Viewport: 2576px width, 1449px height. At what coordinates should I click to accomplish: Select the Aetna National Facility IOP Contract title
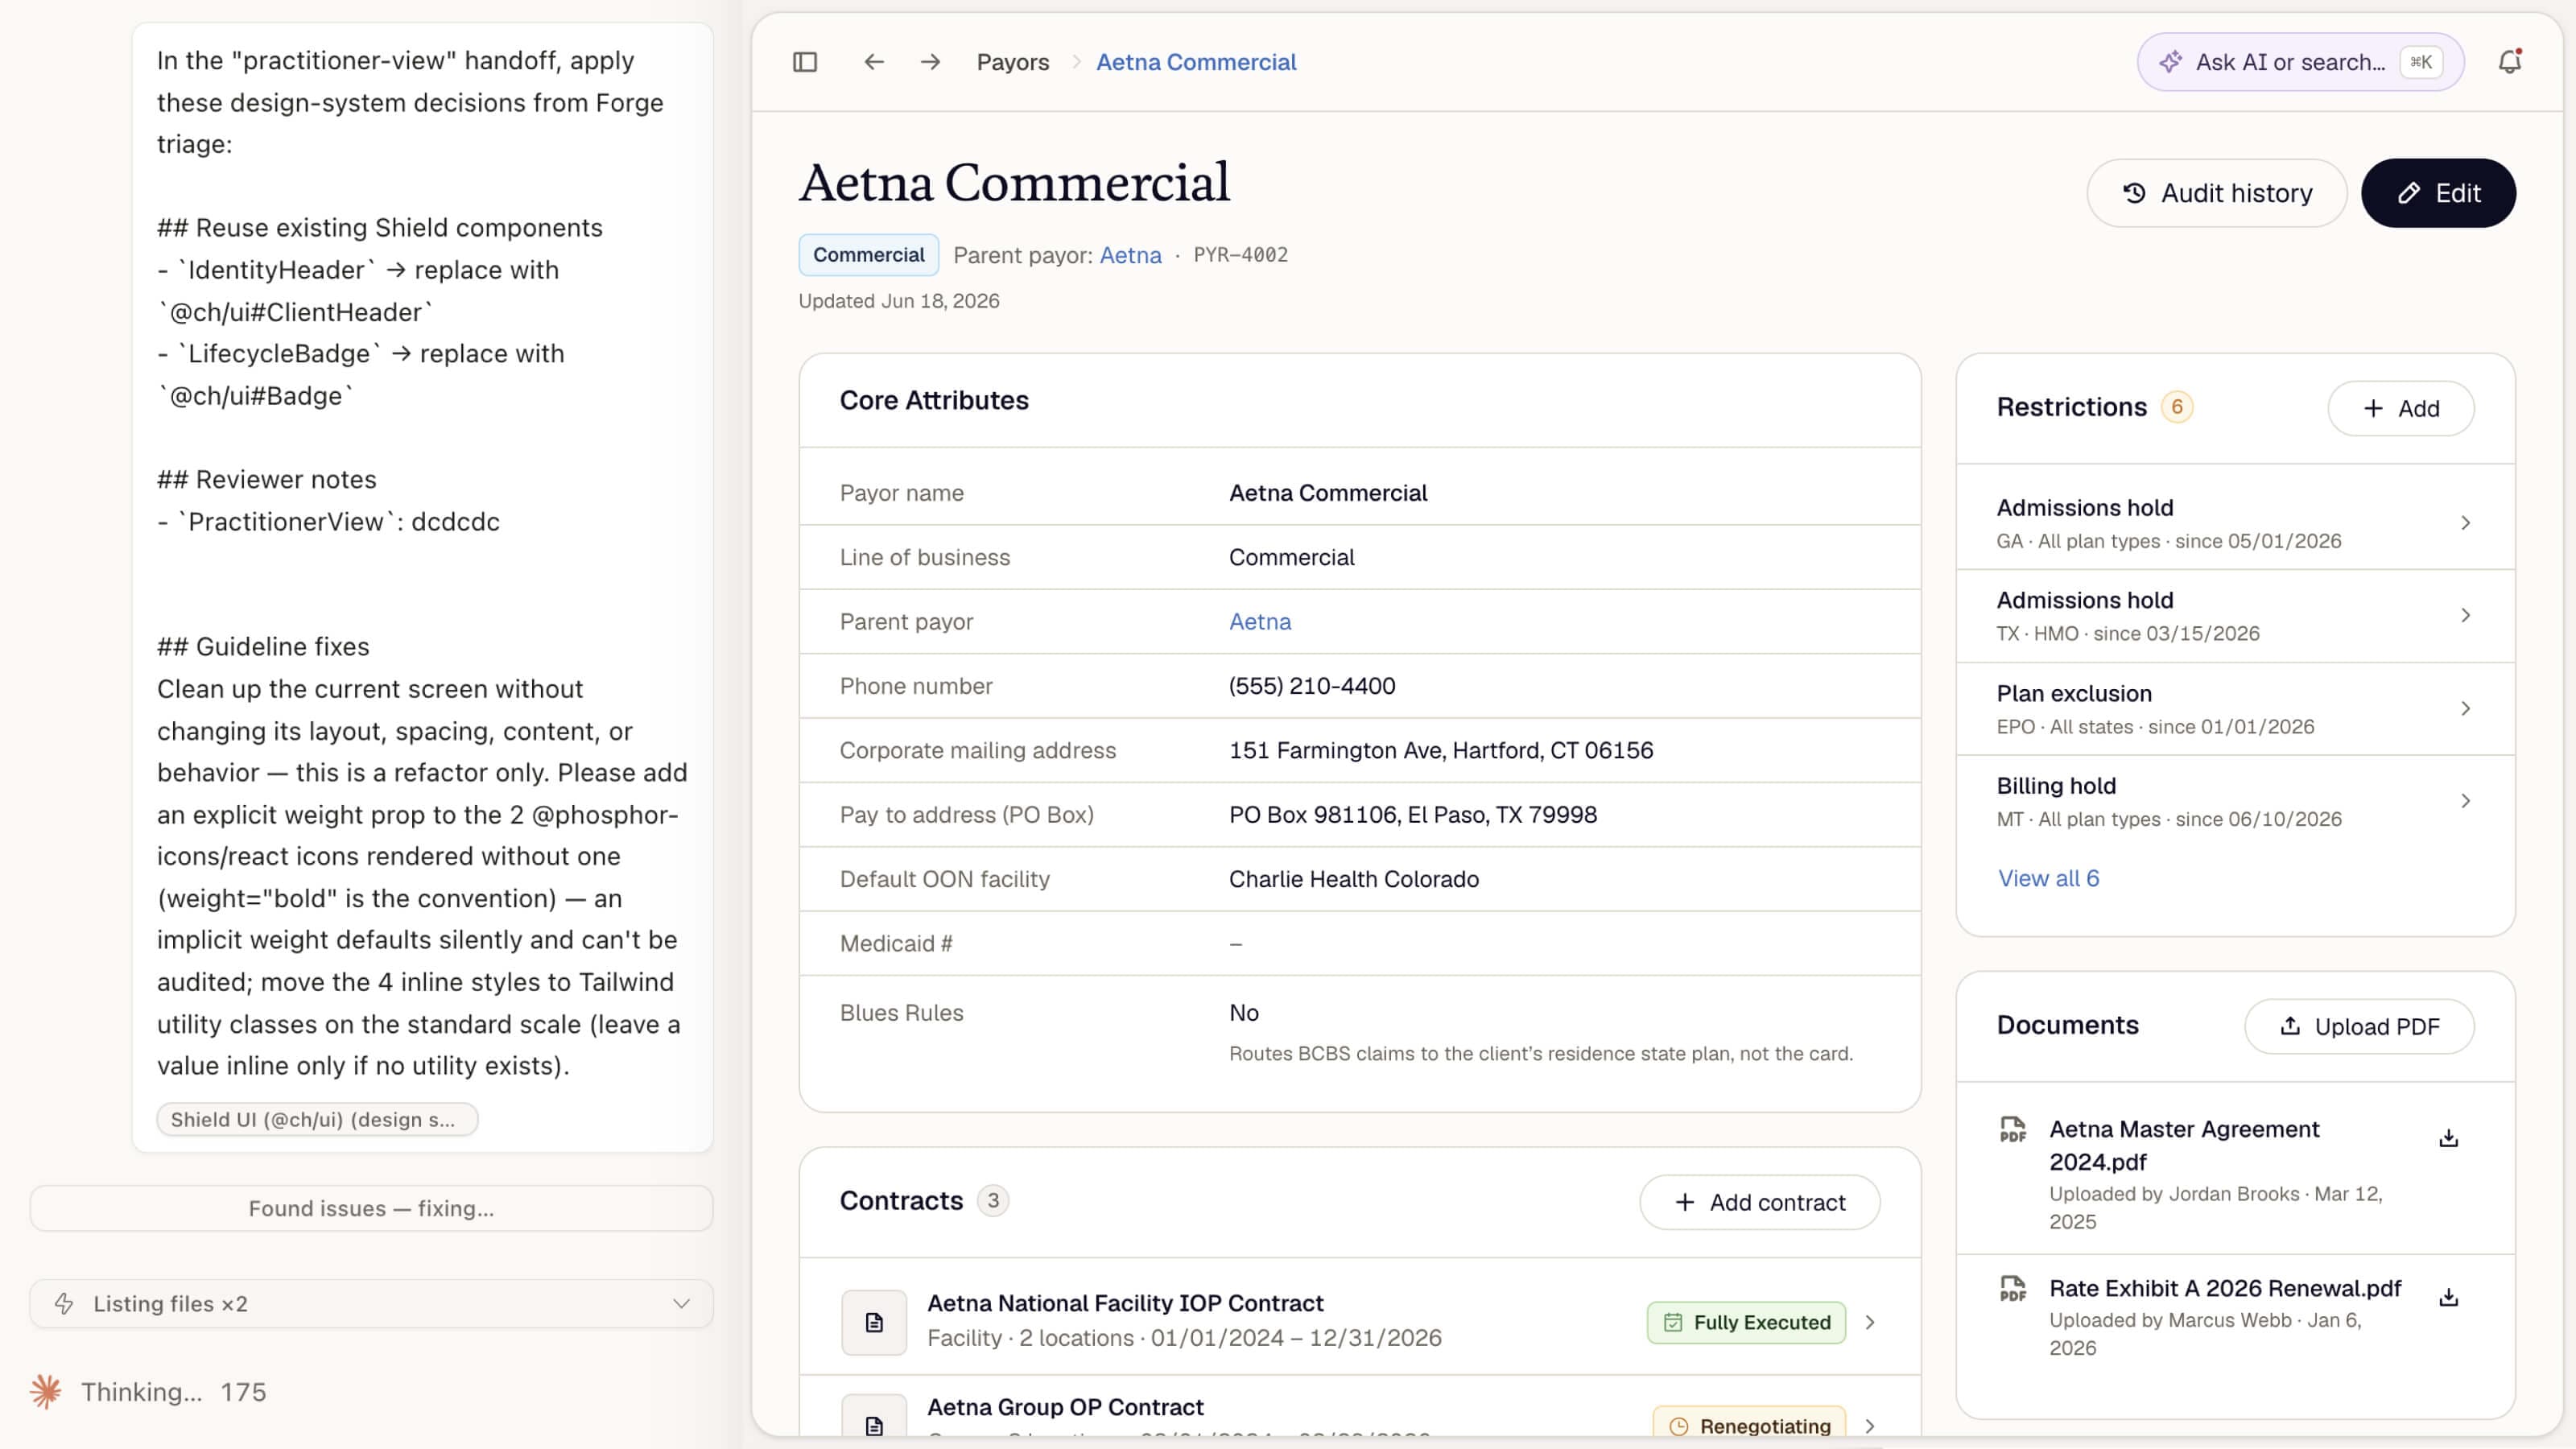pyautogui.click(x=1125, y=1303)
